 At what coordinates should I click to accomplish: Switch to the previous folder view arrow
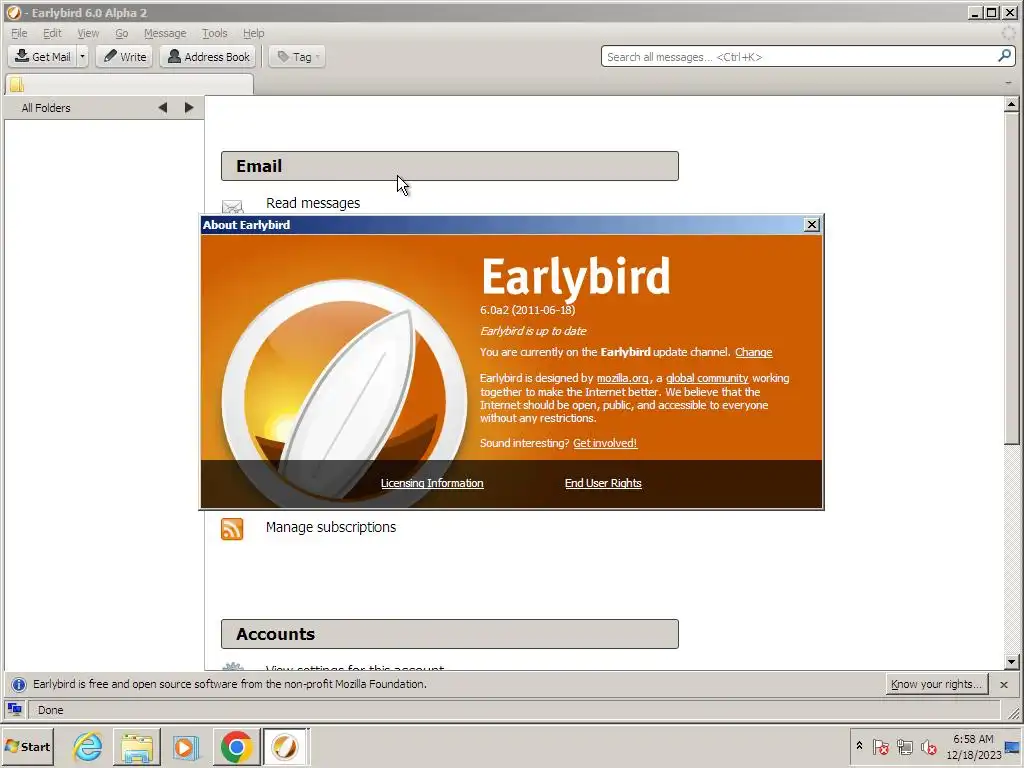163,108
